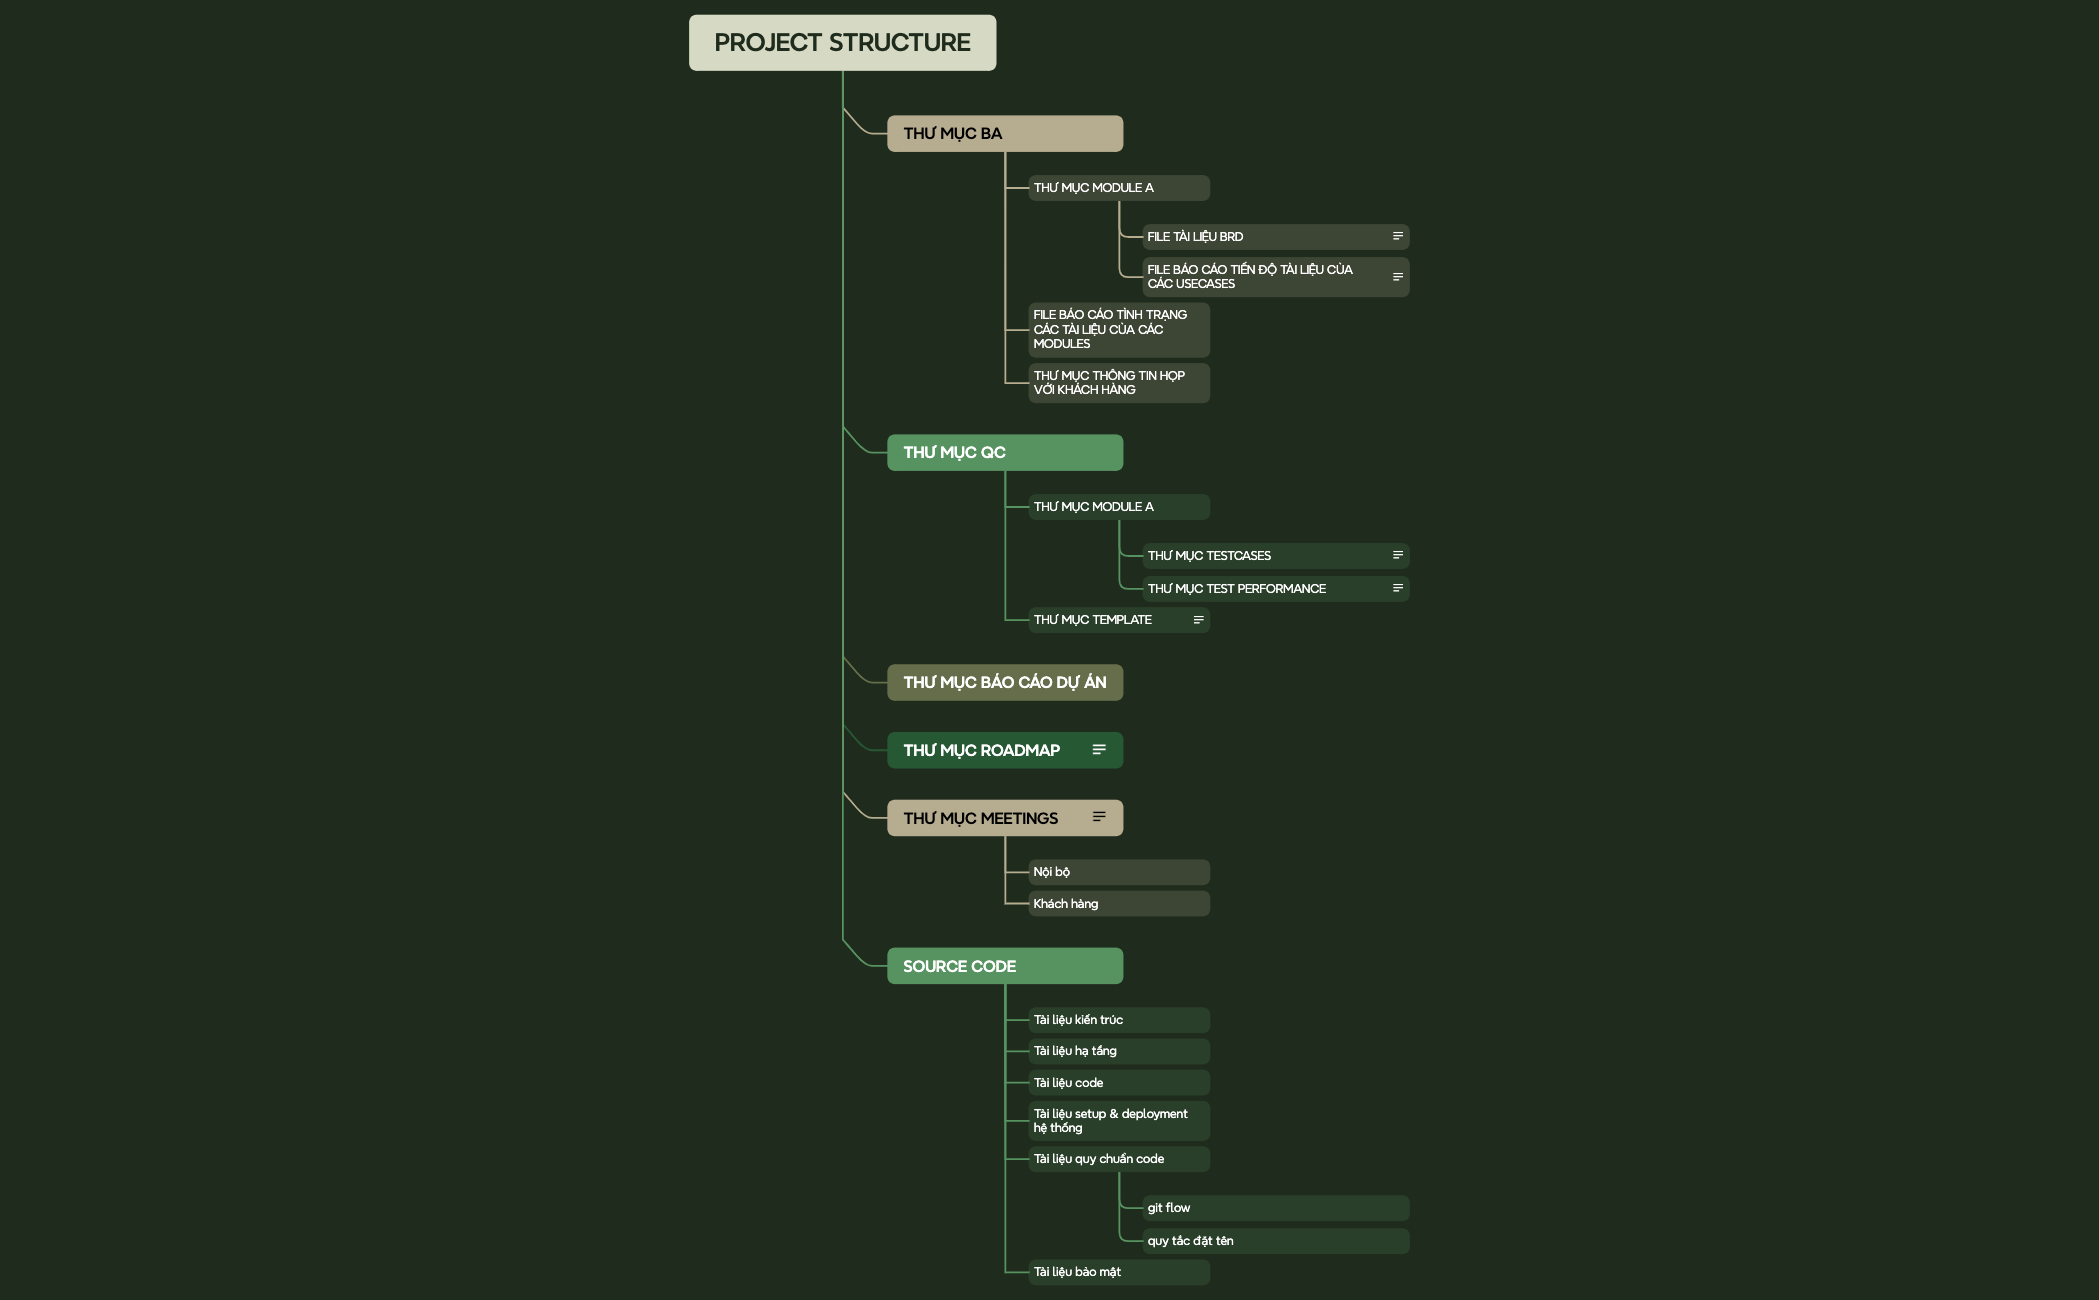This screenshot has width=2099, height=1300.
Task: Open note icon on THƯ MỤC TEMPLATE
Action: point(1198,620)
